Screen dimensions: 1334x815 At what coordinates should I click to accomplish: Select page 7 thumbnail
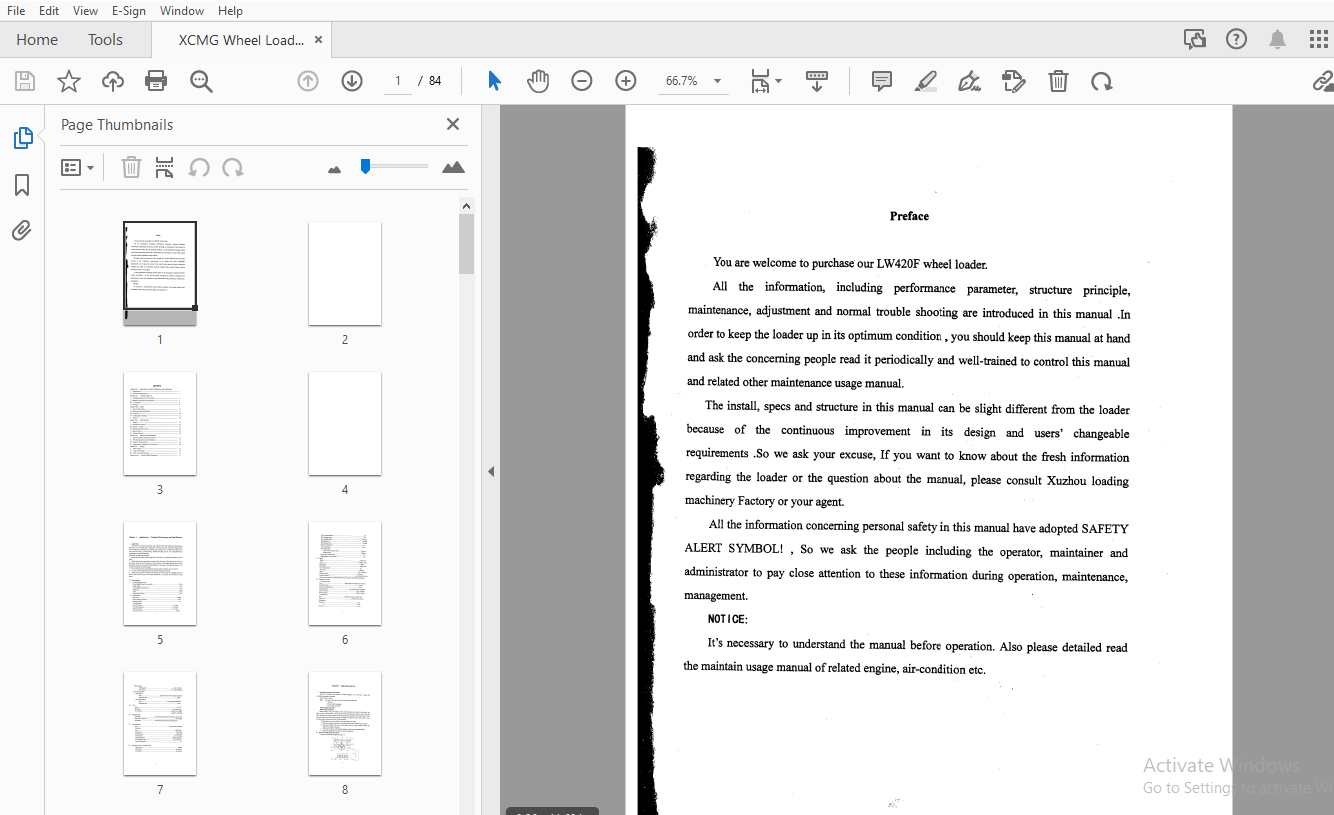point(160,723)
